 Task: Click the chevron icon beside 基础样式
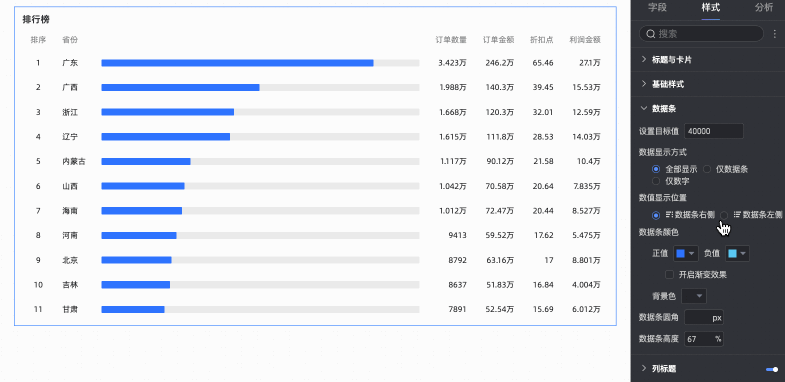point(644,84)
